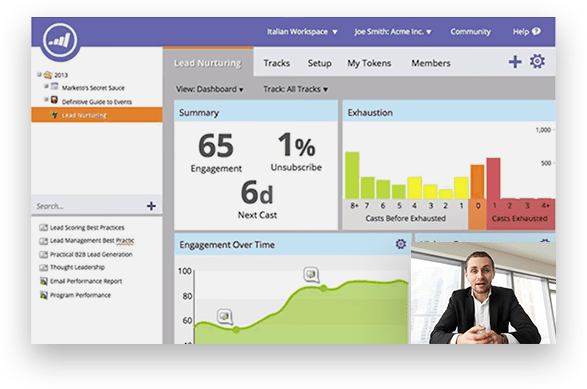Open the Engagement Over Time gear icon
This screenshot has width=587, height=389.
[x=401, y=244]
